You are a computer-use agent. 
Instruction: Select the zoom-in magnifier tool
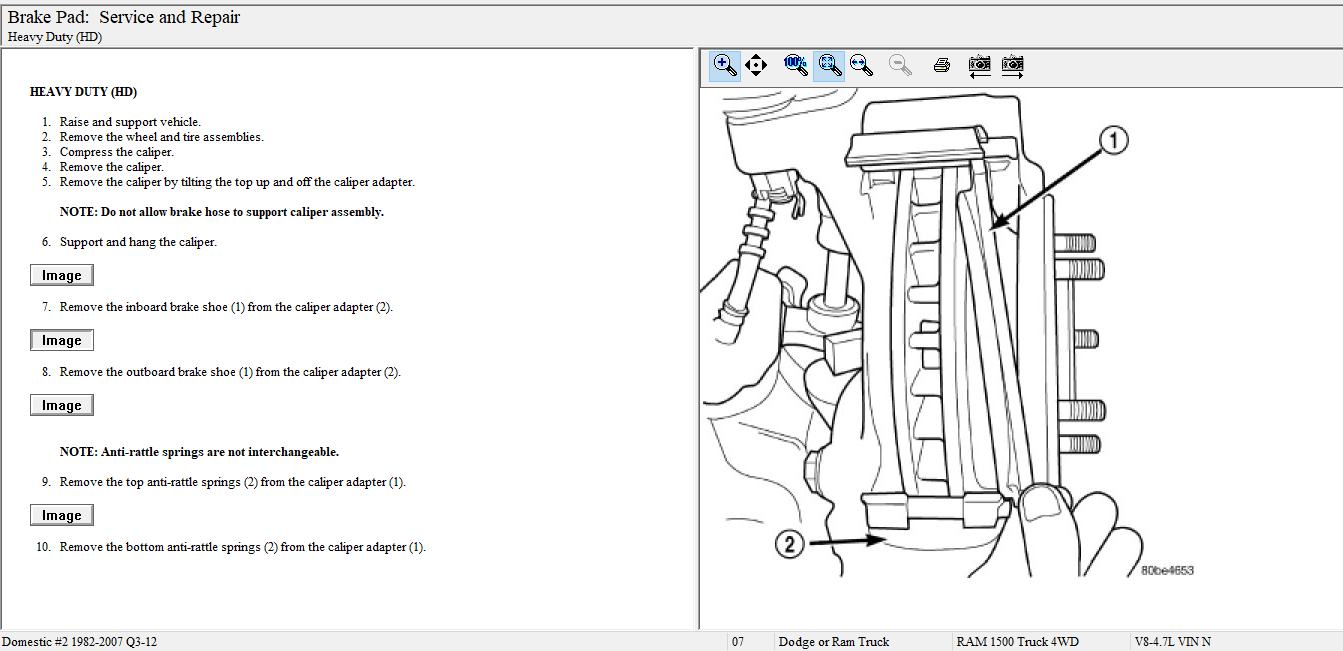pyautogui.click(x=725, y=66)
